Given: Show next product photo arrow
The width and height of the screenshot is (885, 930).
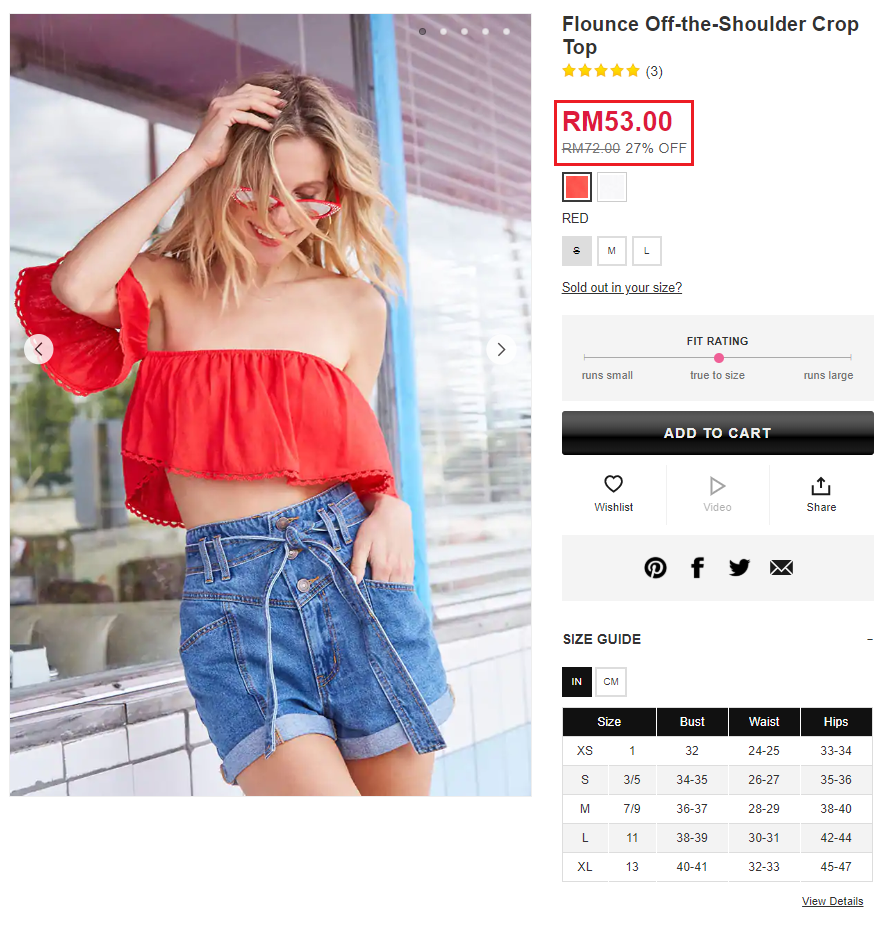Looking at the screenshot, I should click(501, 349).
